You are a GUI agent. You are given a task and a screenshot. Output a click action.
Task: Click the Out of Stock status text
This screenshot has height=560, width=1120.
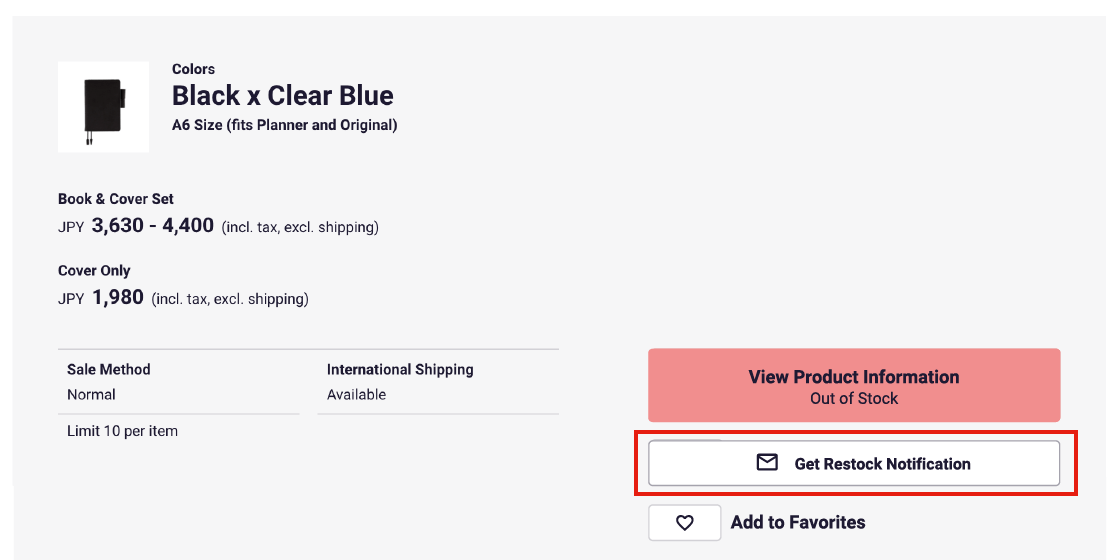pos(854,399)
